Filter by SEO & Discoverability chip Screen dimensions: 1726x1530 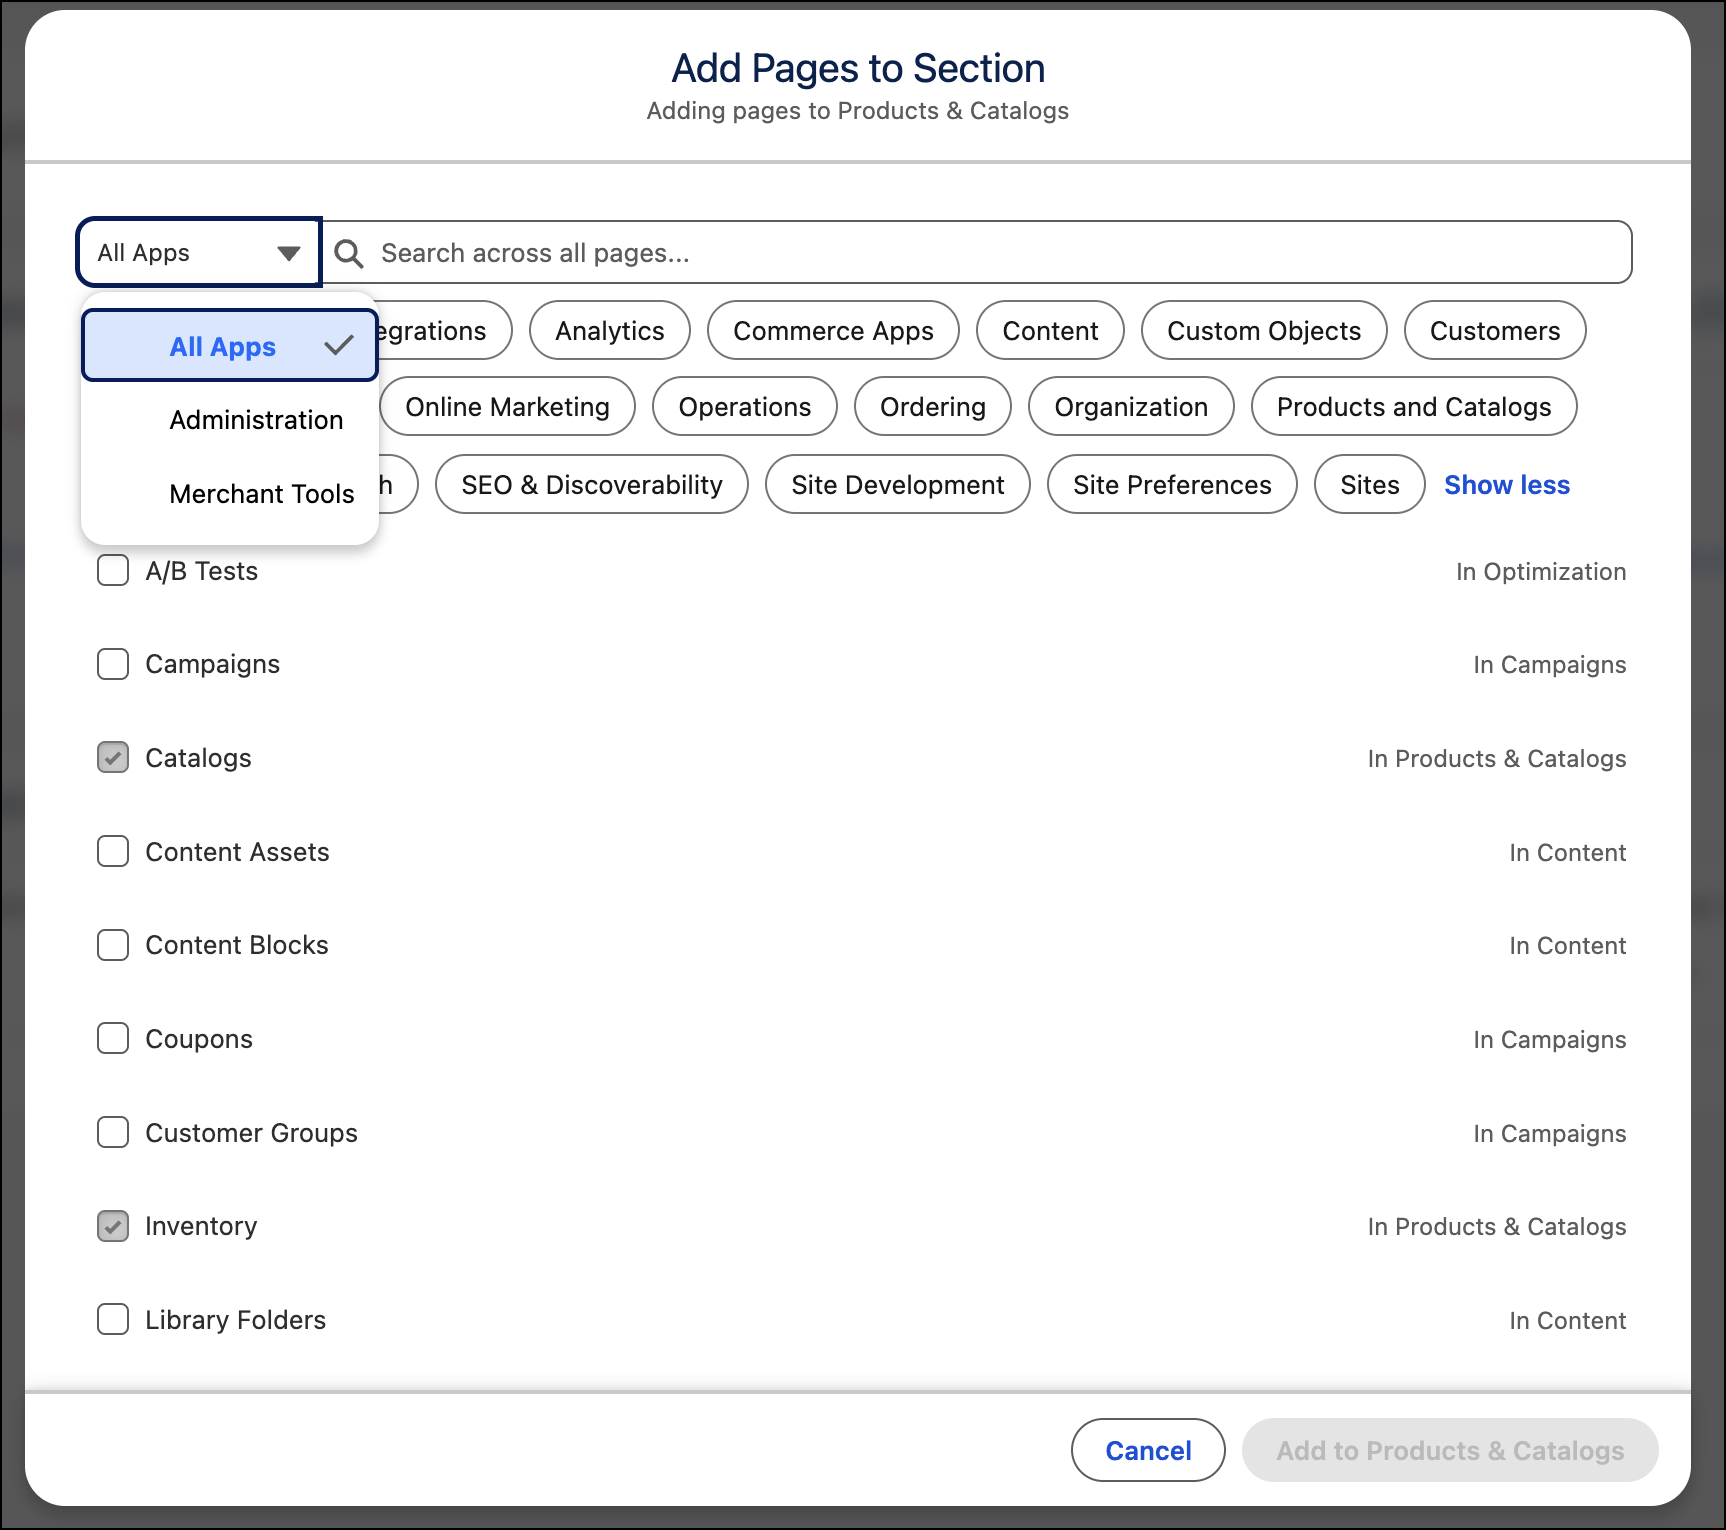coord(592,485)
